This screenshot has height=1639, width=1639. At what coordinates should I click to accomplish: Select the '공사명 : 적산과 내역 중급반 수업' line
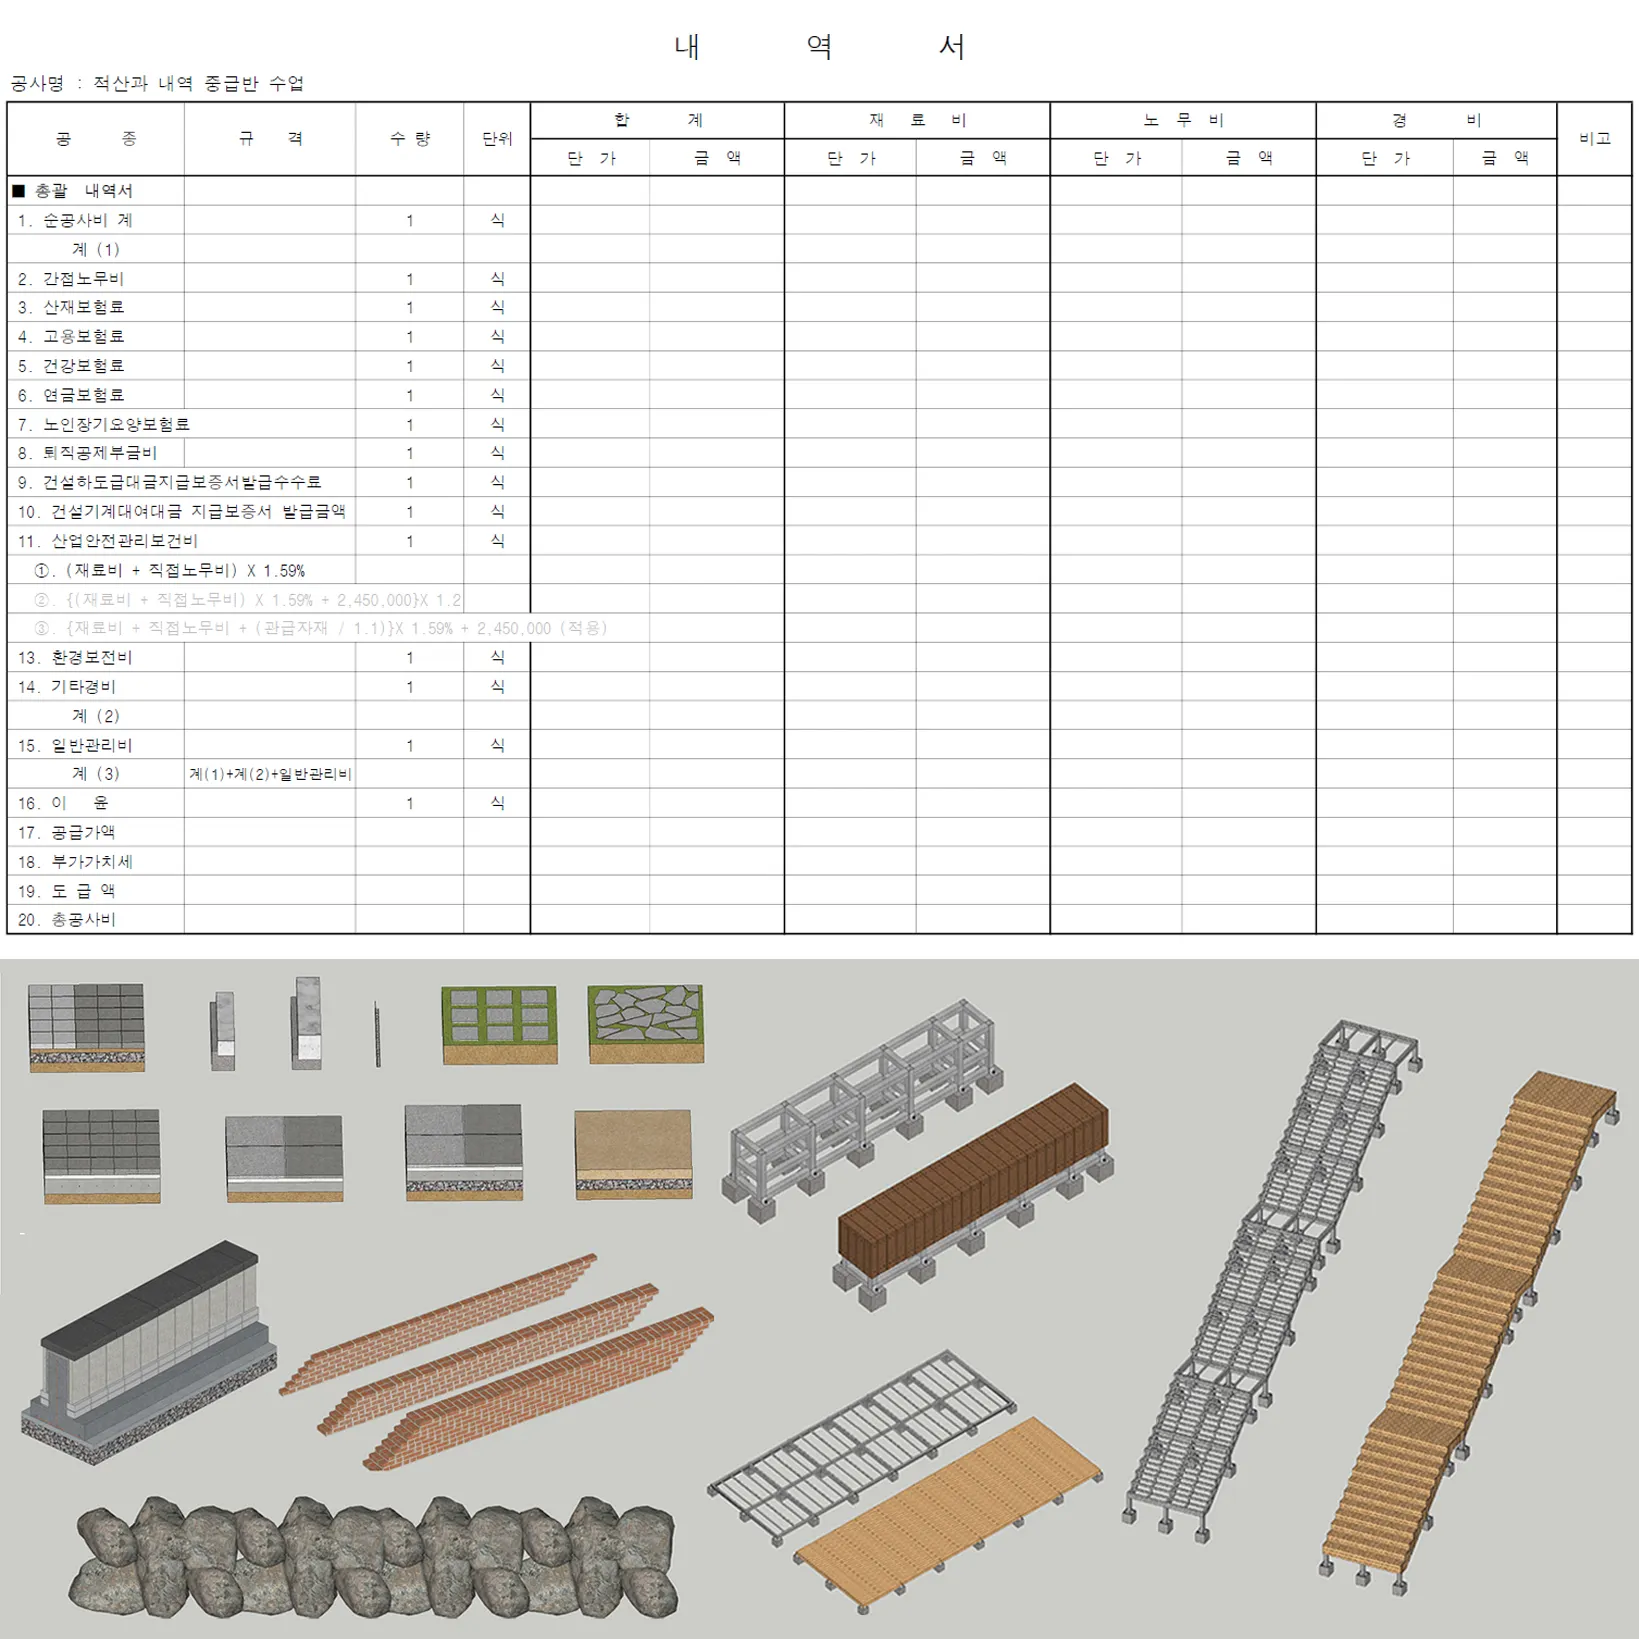pos(157,84)
